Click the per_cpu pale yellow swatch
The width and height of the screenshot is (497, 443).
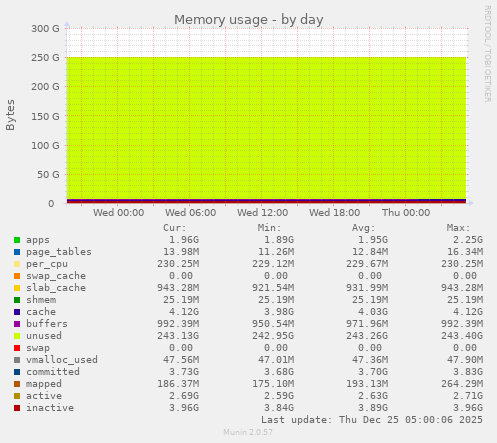click(x=17, y=264)
